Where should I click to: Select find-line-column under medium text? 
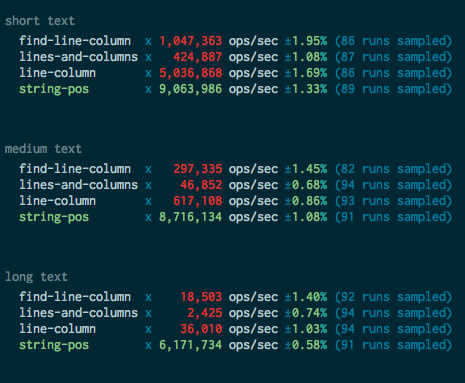(x=75, y=169)
